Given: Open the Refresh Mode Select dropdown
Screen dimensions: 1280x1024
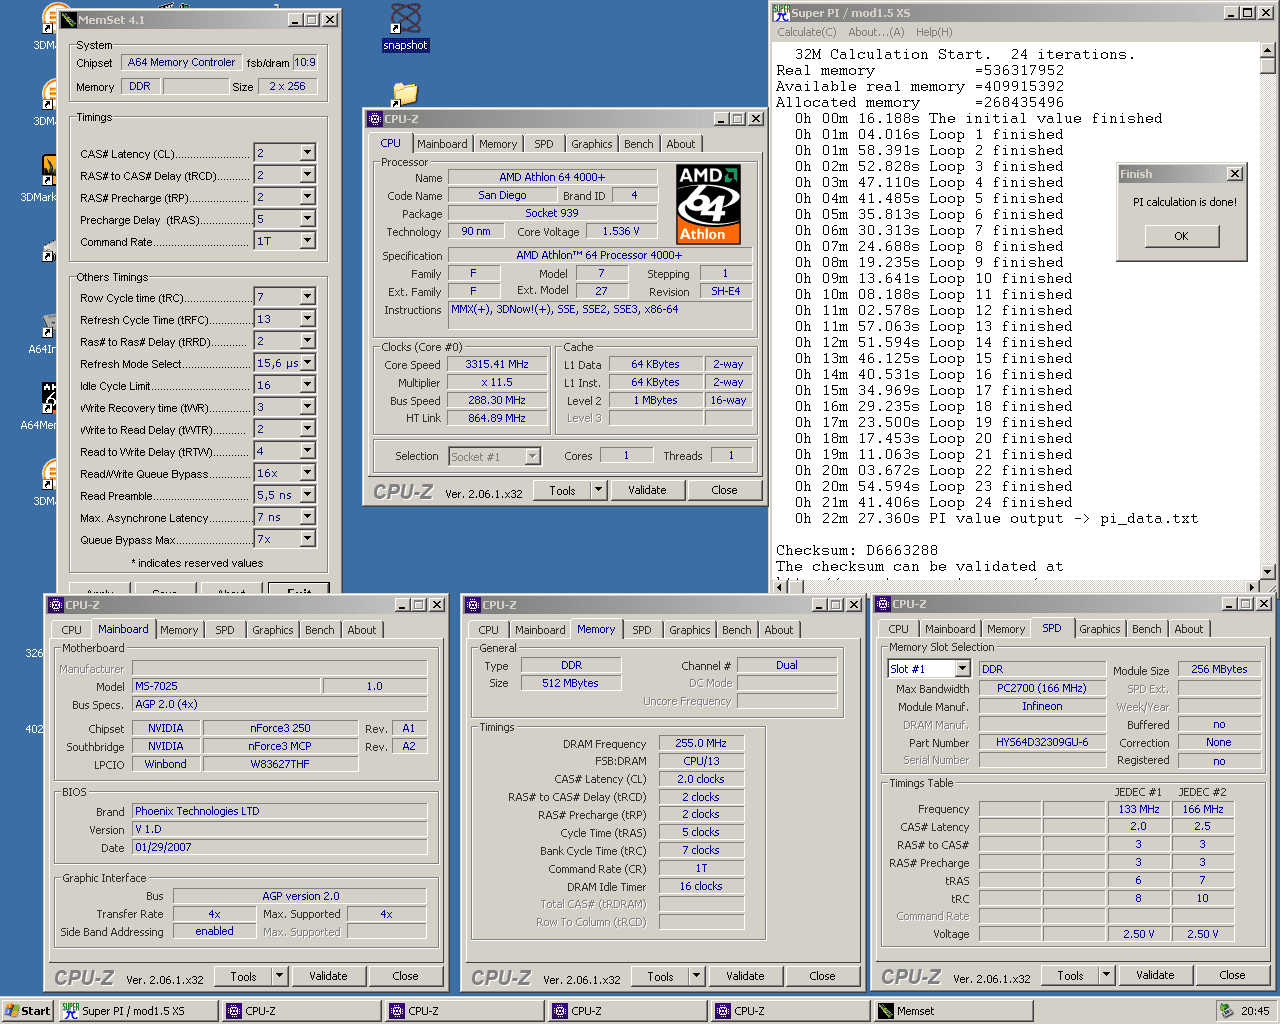Looking at the screenshot, I should (x=307, y=363).
